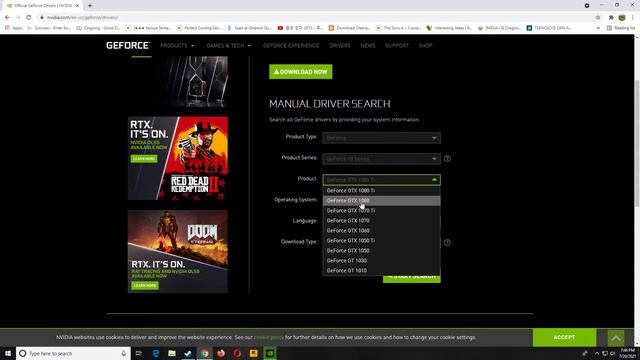The height and width of the screenshot is (360, 640).
Task: Click the help icon beside Product Series
Action: pyautogui.click(x=447, y=159)
